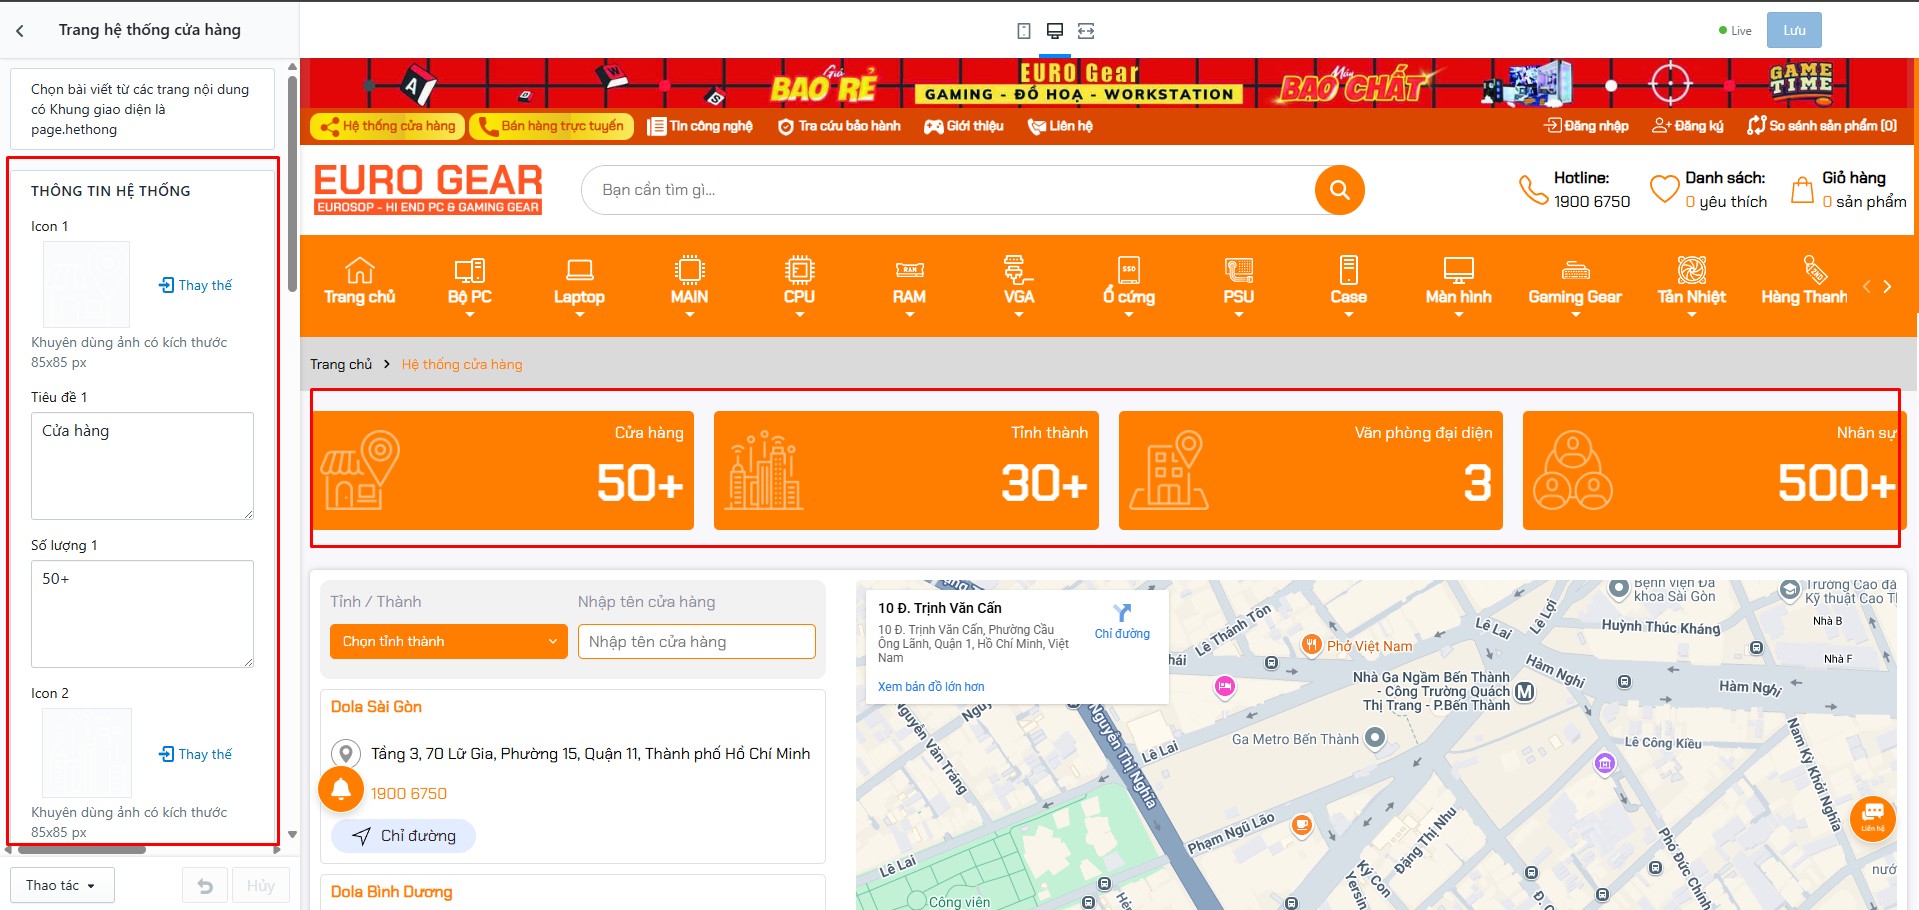Open Liên hệ top menu item

(x=1060, y=126)
